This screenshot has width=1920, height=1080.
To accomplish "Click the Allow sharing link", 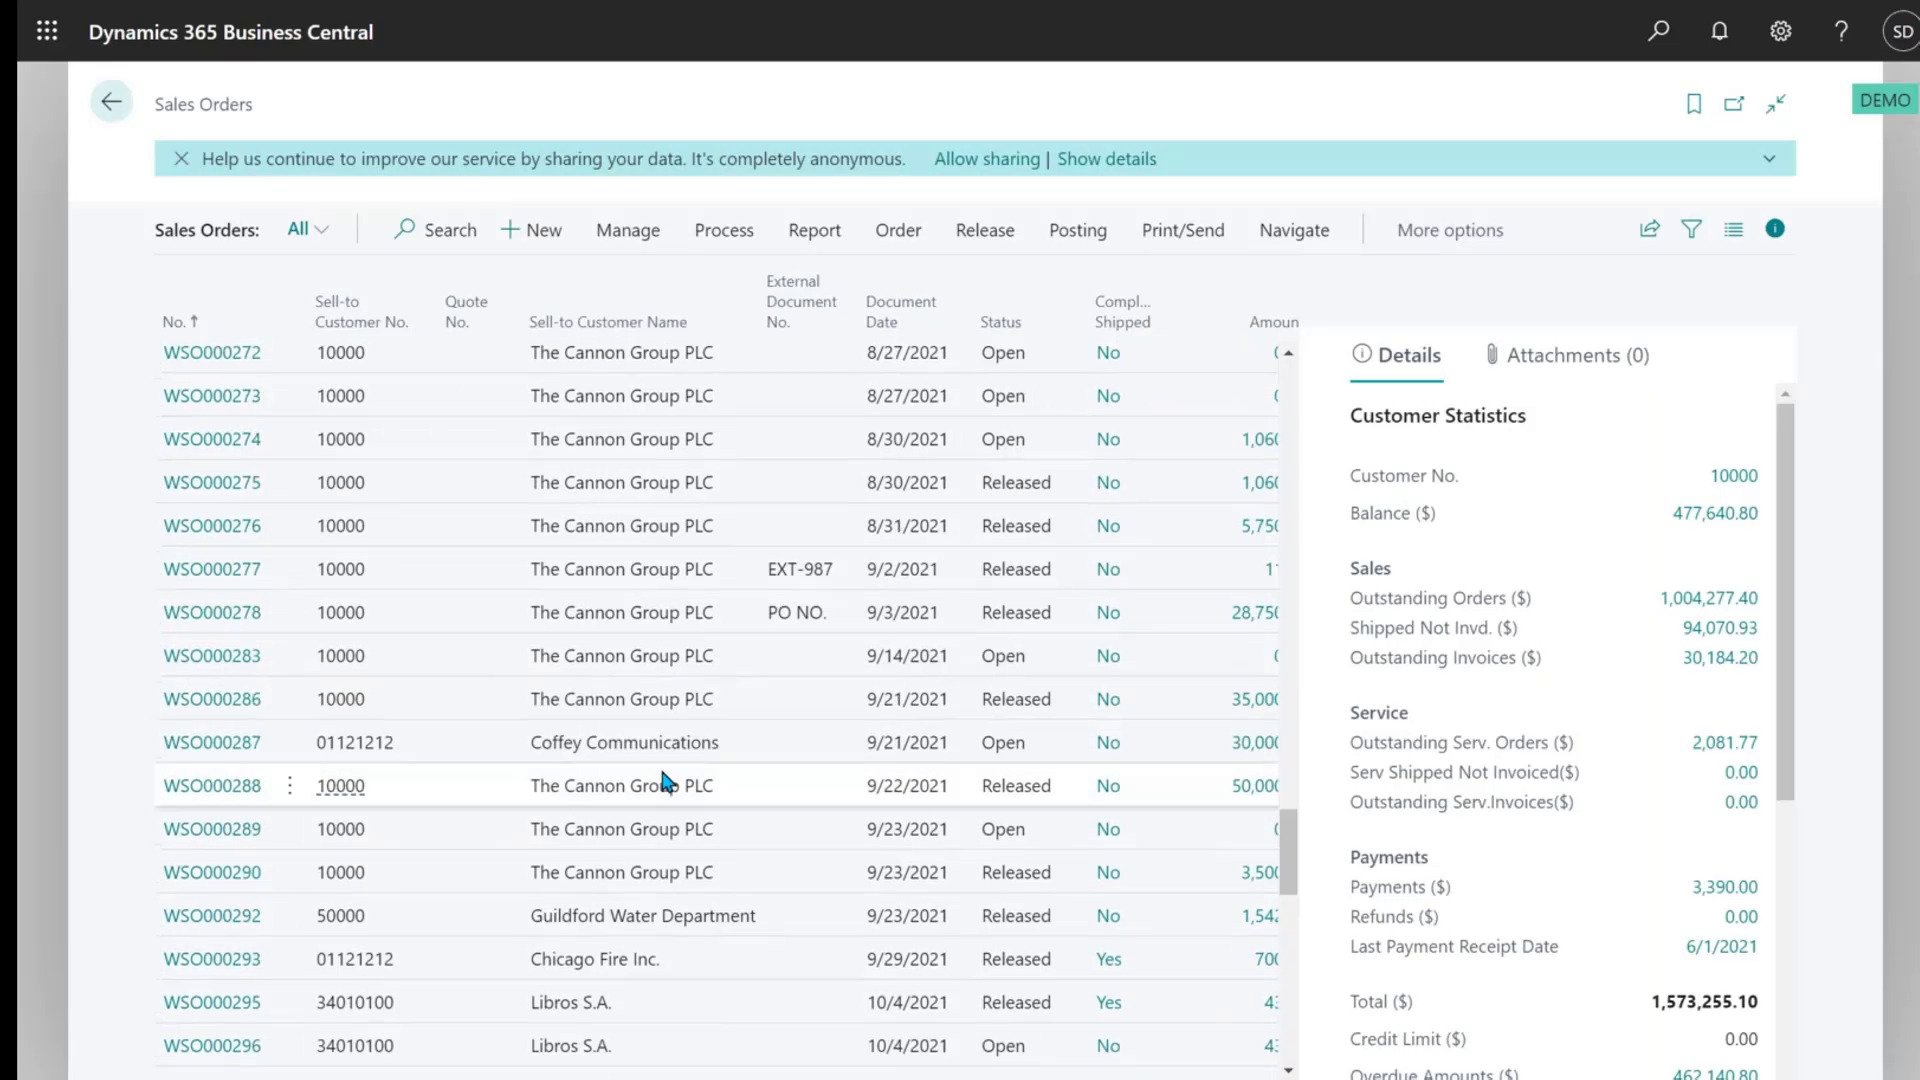I will click(987, 158).
